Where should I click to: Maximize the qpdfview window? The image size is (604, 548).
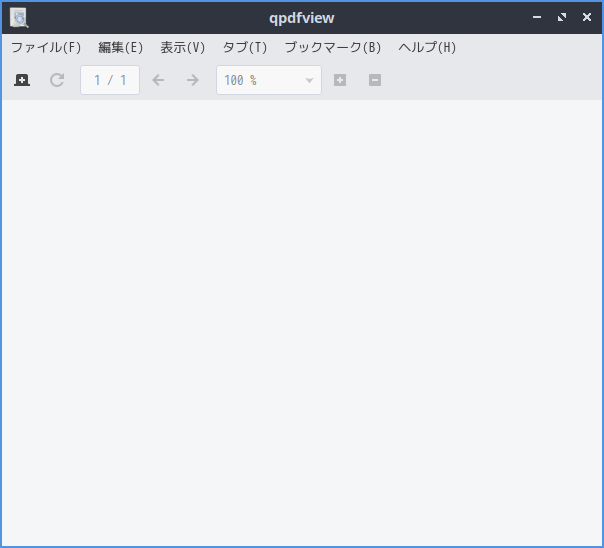[x=562, y=17]
